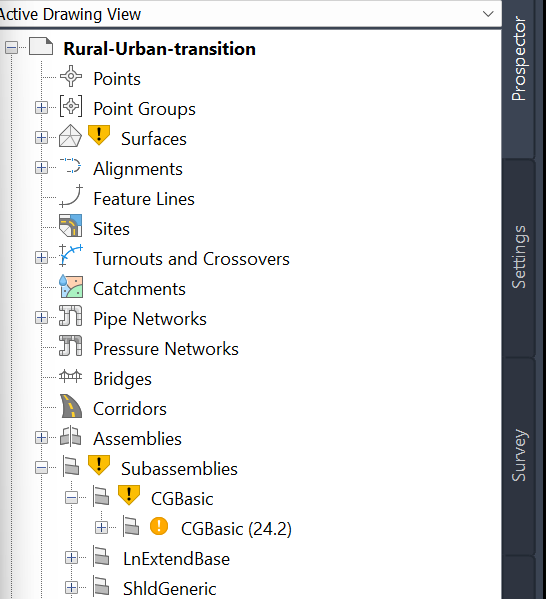Click the Bridges icon
Viewport: 546px width, 599px height.
[x=71, y=376]
